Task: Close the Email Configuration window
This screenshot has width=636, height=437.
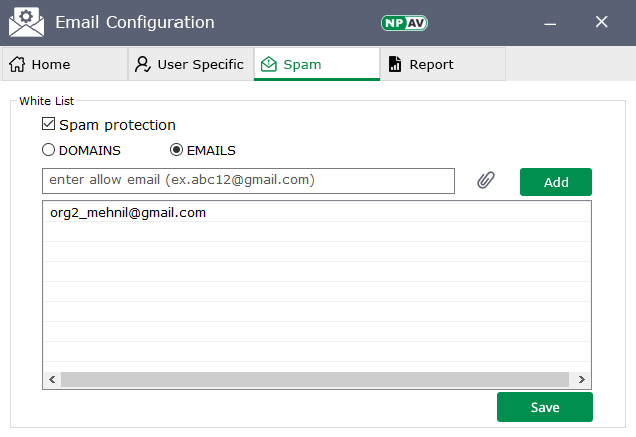Action: click(x=601, y=22)
